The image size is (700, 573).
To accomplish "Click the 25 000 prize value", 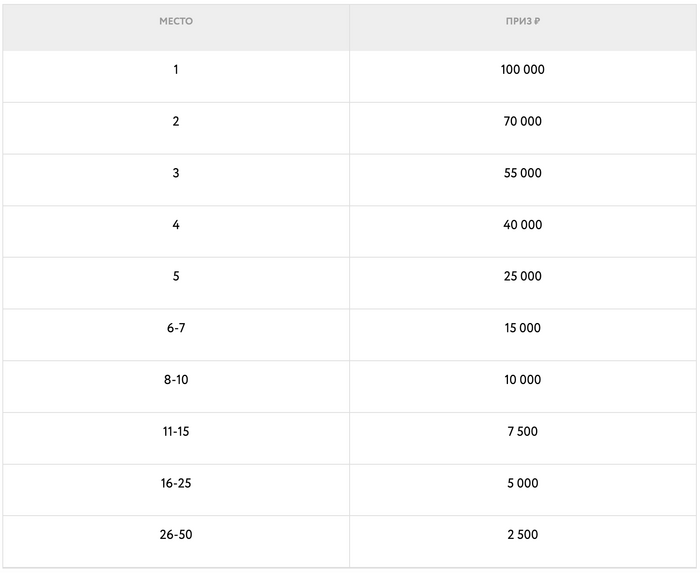I will 522,277.
